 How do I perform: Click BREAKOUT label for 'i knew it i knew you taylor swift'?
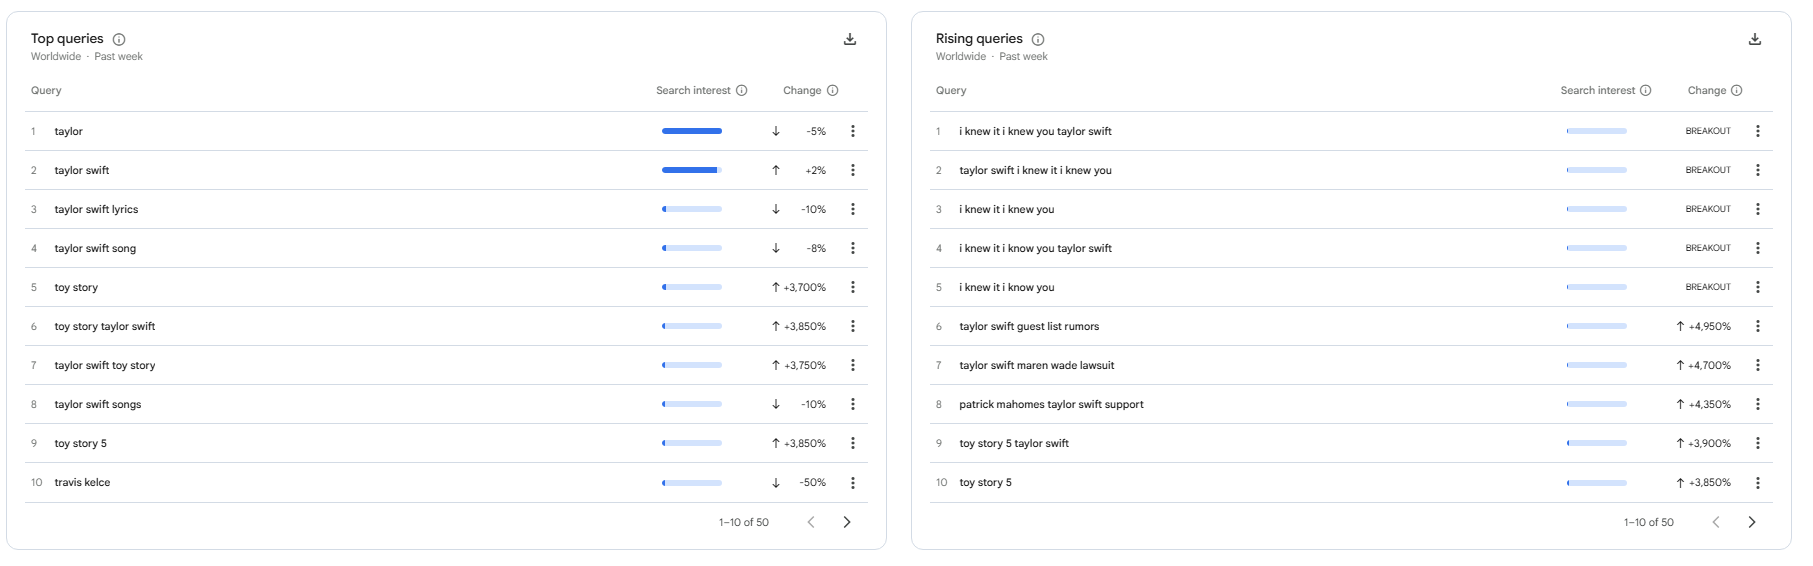(x=1708, y=131)
